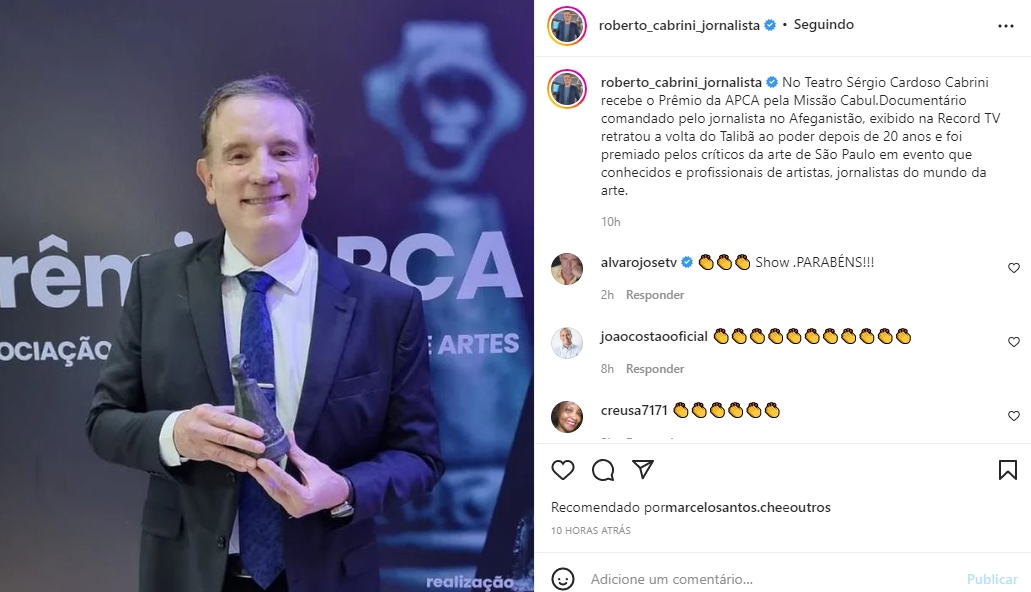Toggle the Seguindo follow status
The width and height of the screenshot is (1031, 592).
[823, 24]
